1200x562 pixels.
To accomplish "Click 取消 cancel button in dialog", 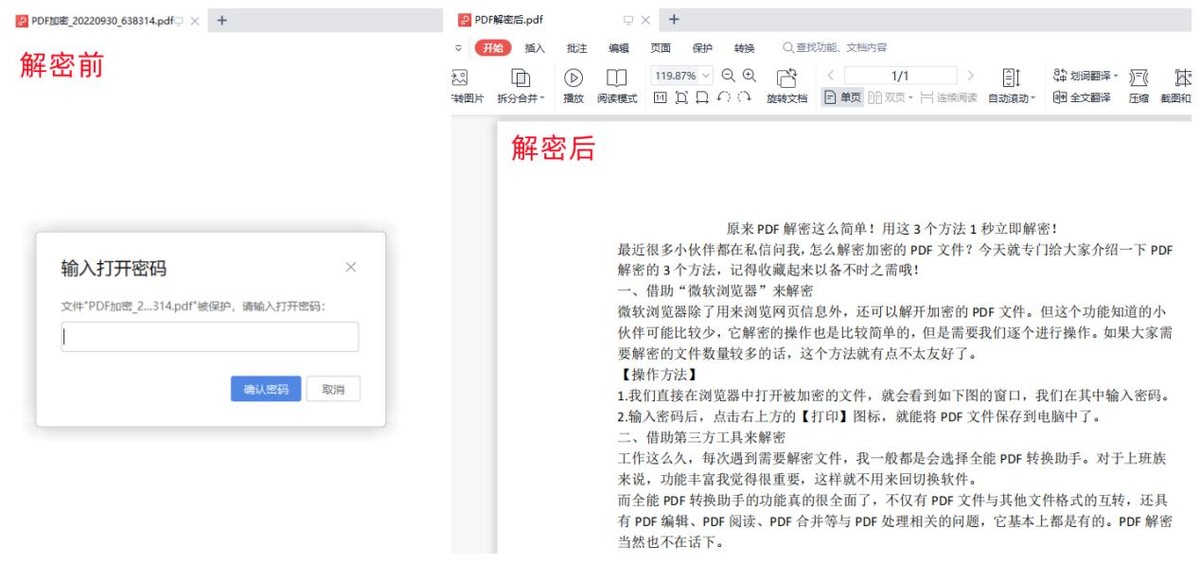I will pyautogui.click(x=333, y=389).
